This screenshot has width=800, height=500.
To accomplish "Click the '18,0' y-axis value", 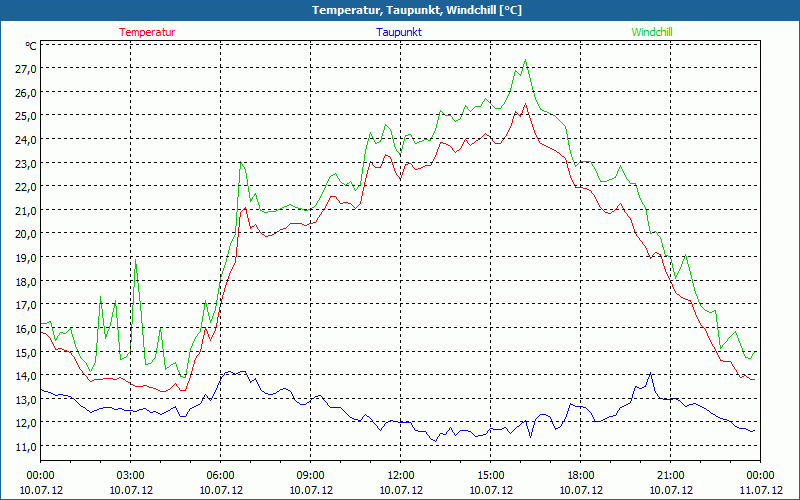I will (x=26, y=281).
